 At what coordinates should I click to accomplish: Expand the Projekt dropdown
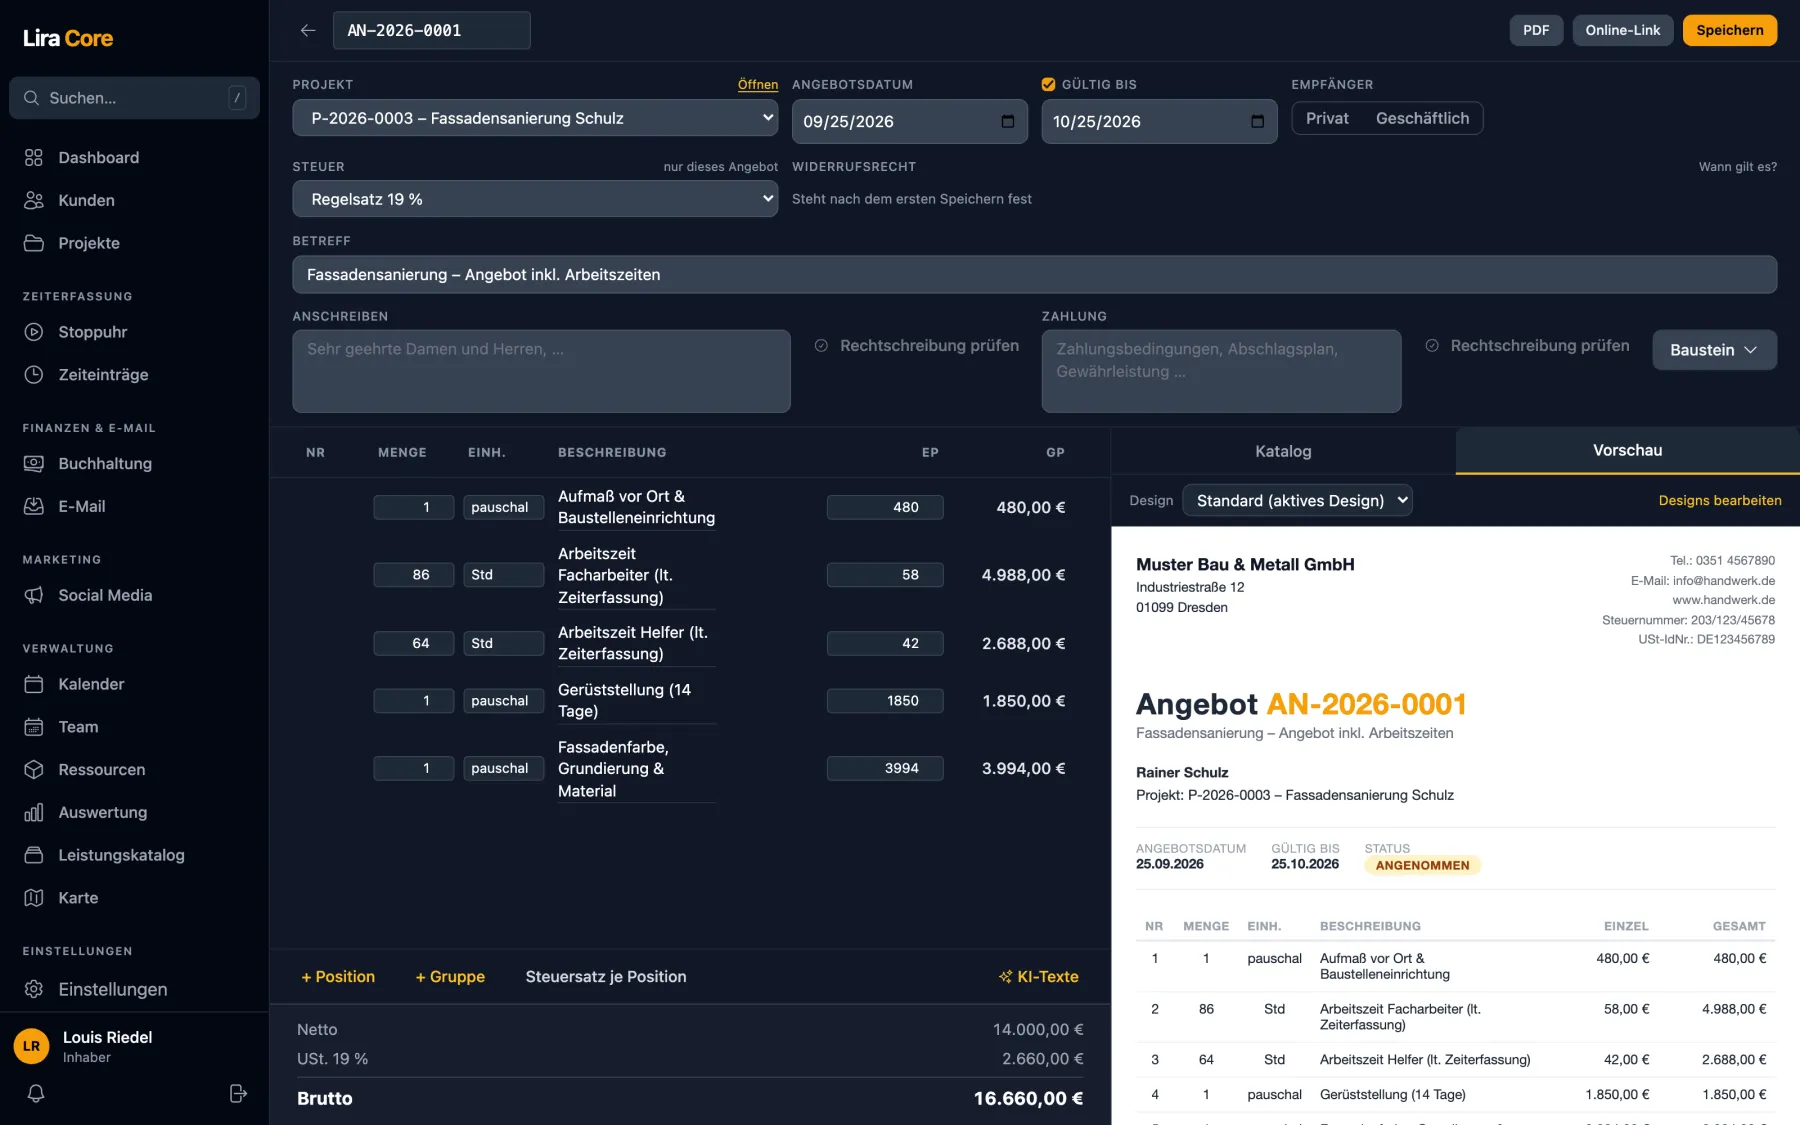pos(535,118)
